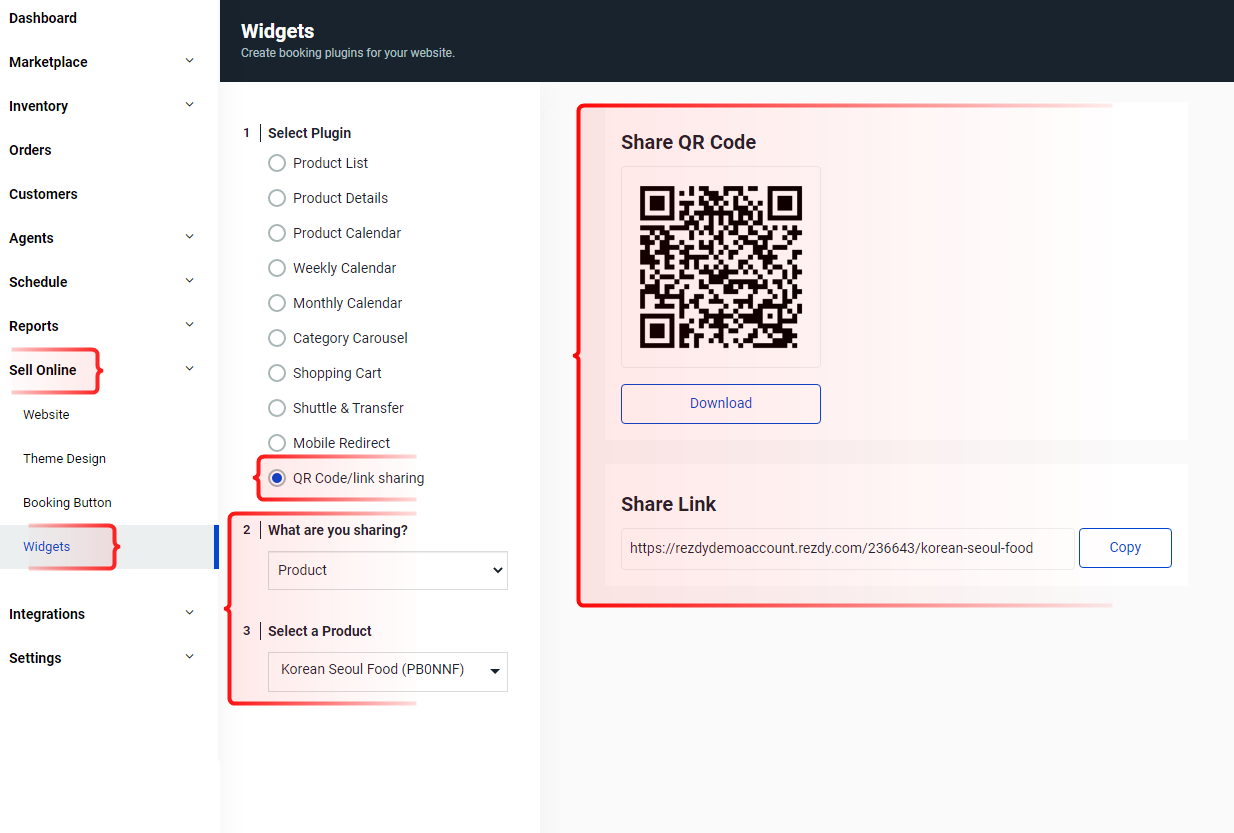The height and width of the screenshot is (833, 1234).
Task: Expand the Inventory sidebar chevron
Action: [x=190, y=105]
